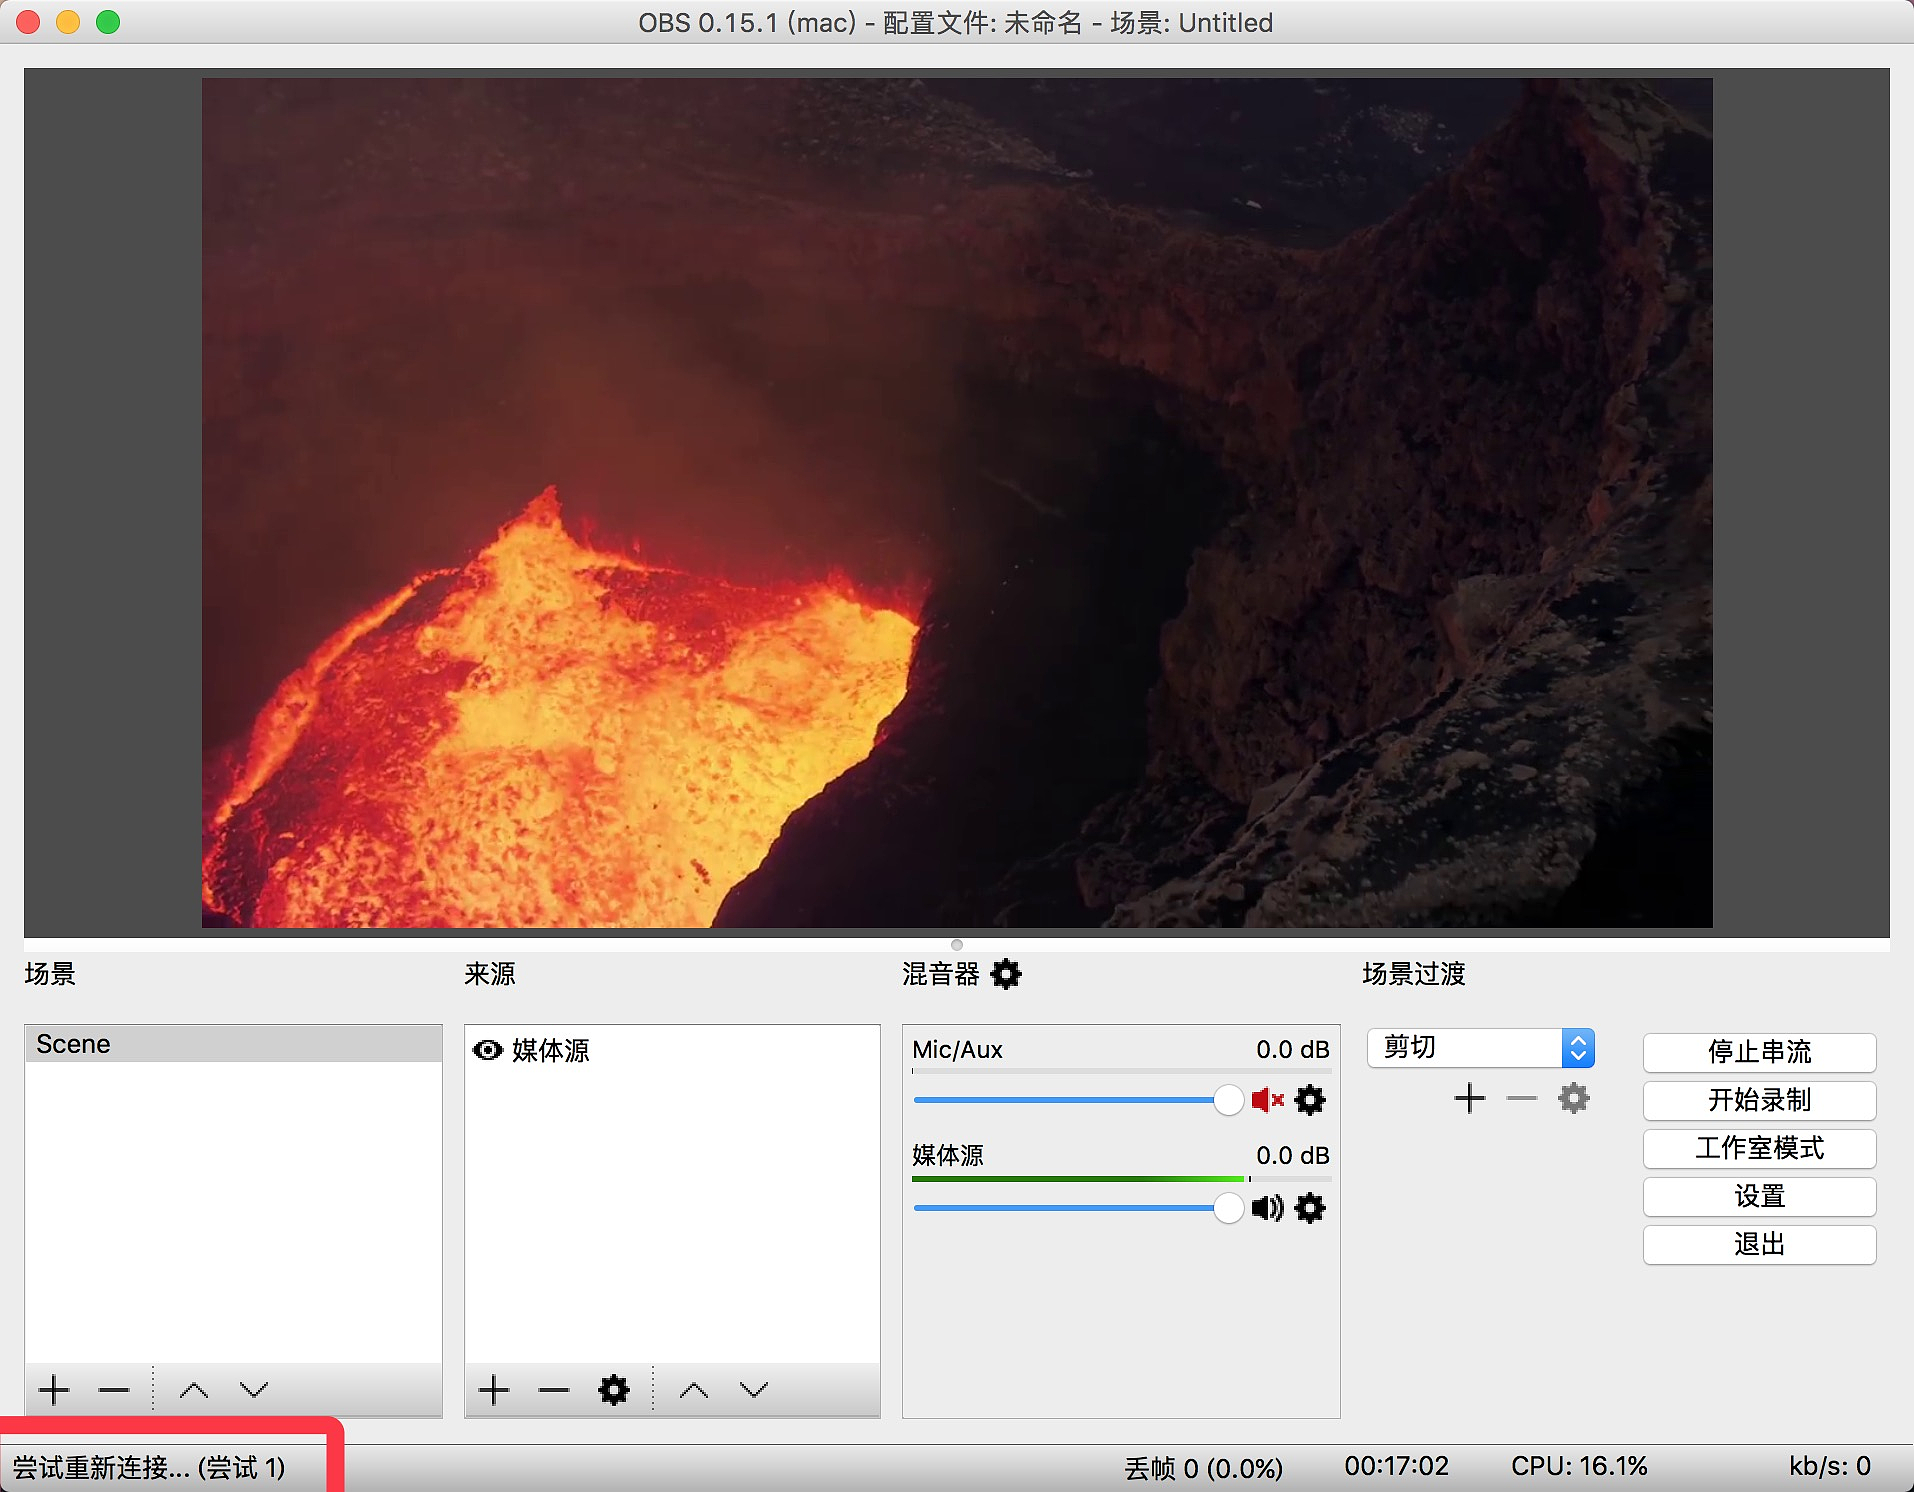
Task: Unmute the Mic/Aux channel
Action: tap(1267, 1100)
